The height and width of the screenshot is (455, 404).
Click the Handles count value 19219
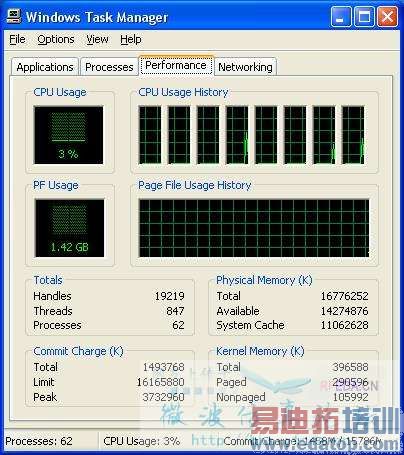point(169,296)
